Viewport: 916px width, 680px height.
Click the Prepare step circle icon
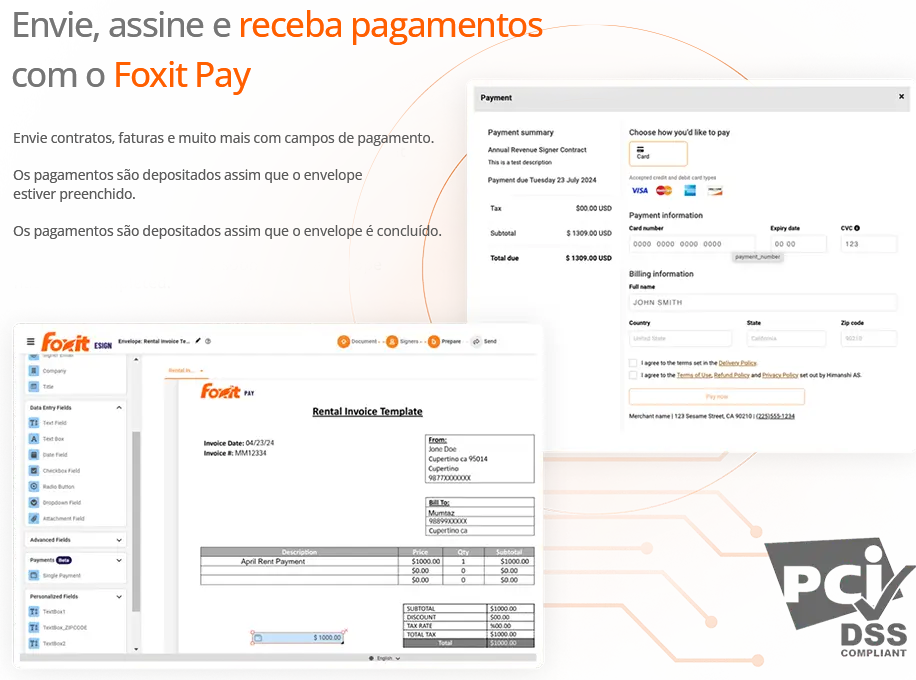pos(433,341)
